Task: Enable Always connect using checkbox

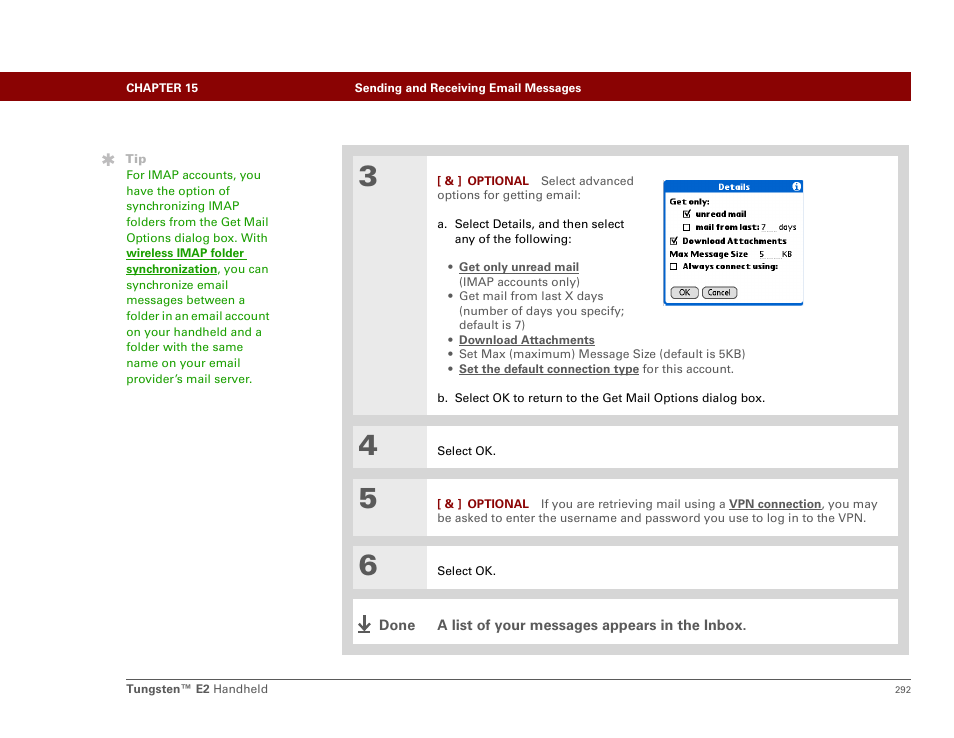Action: 673,266
